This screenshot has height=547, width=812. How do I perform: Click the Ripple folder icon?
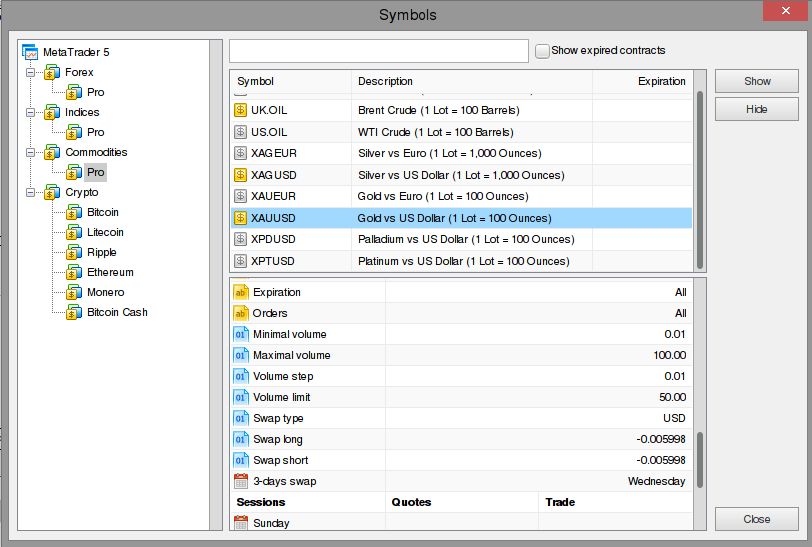coord(74,252)
